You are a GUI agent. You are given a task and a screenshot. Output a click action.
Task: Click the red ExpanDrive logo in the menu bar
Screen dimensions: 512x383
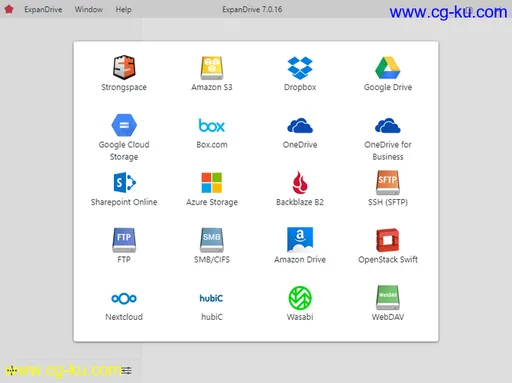click(x=9, y=9)
